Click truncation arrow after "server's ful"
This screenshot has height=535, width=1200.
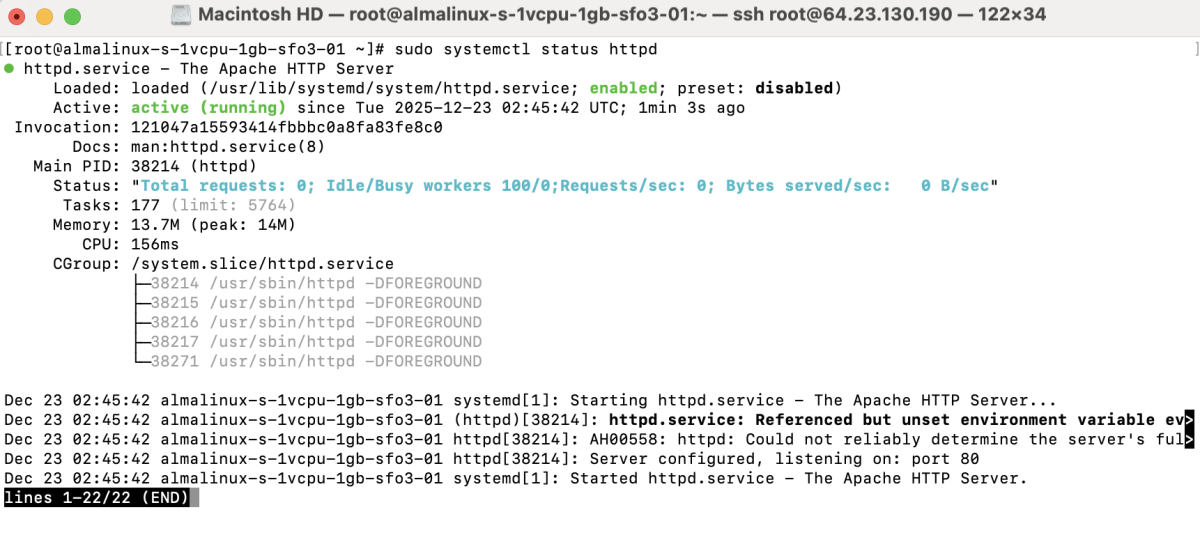[x=1189, y=439]
